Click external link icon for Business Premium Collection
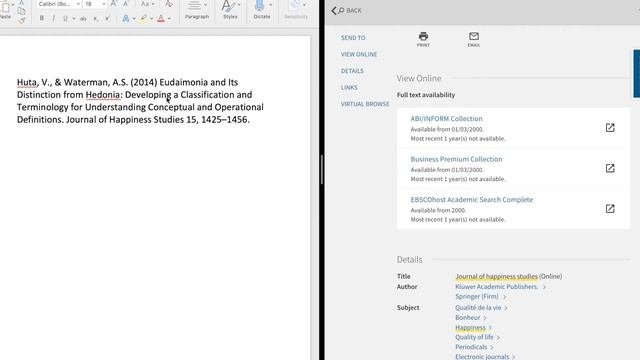 610,168
